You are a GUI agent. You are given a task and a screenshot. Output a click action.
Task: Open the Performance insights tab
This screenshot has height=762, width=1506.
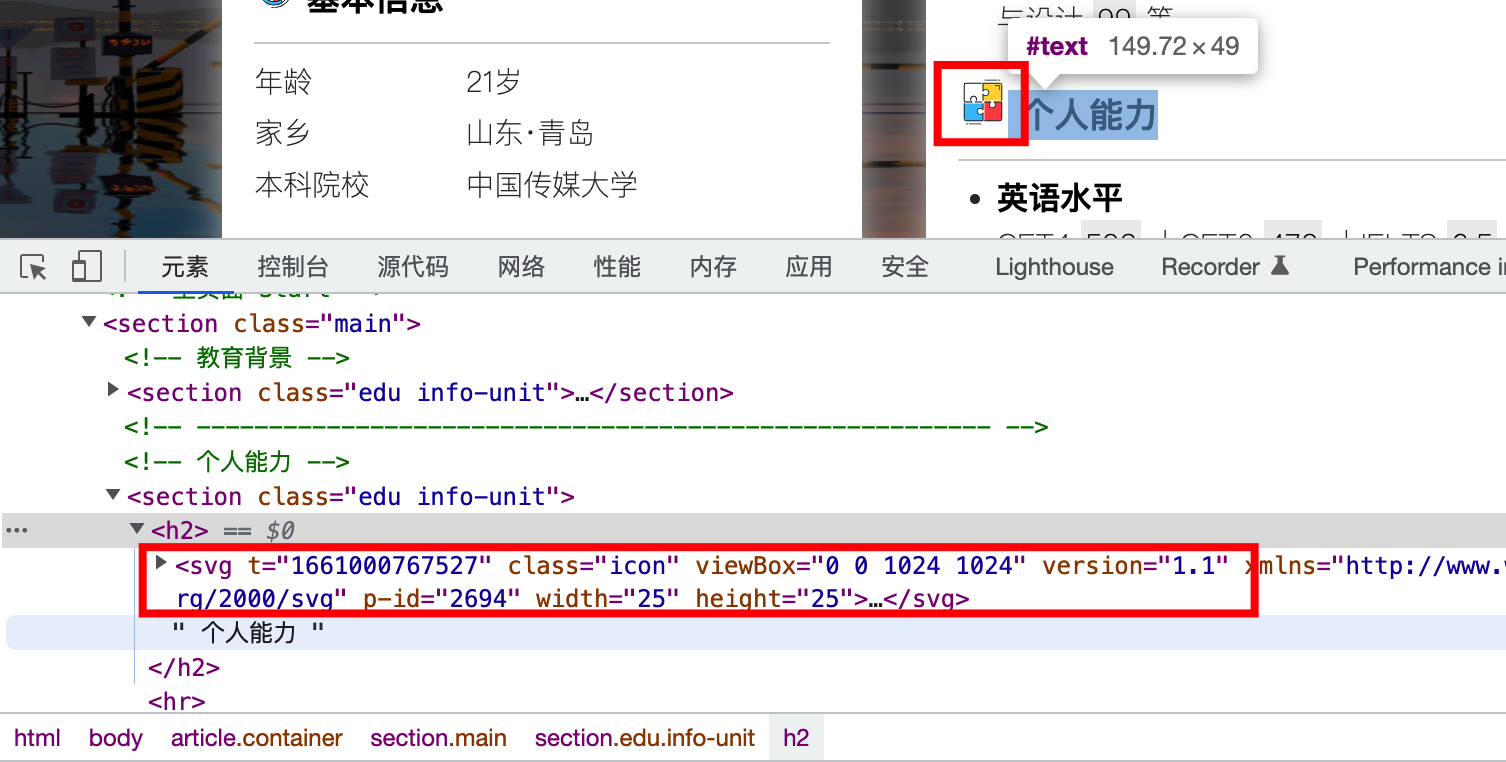pos(1429,267)
